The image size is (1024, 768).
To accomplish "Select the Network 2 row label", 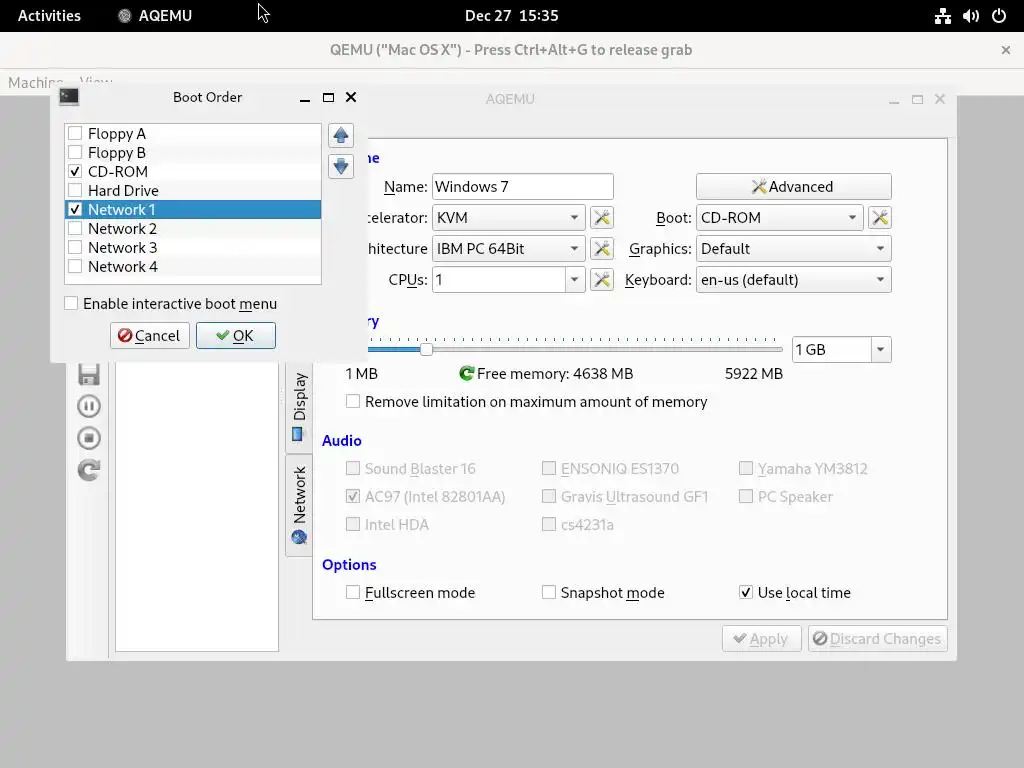I will 123,229.
